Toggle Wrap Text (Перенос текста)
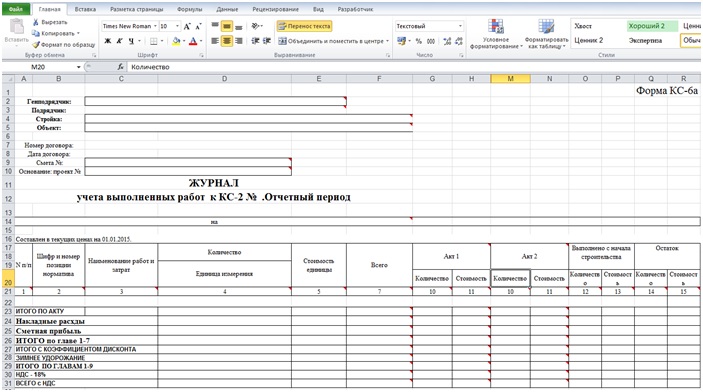This screenshot has height=392, width=703. tap(304, 26)
